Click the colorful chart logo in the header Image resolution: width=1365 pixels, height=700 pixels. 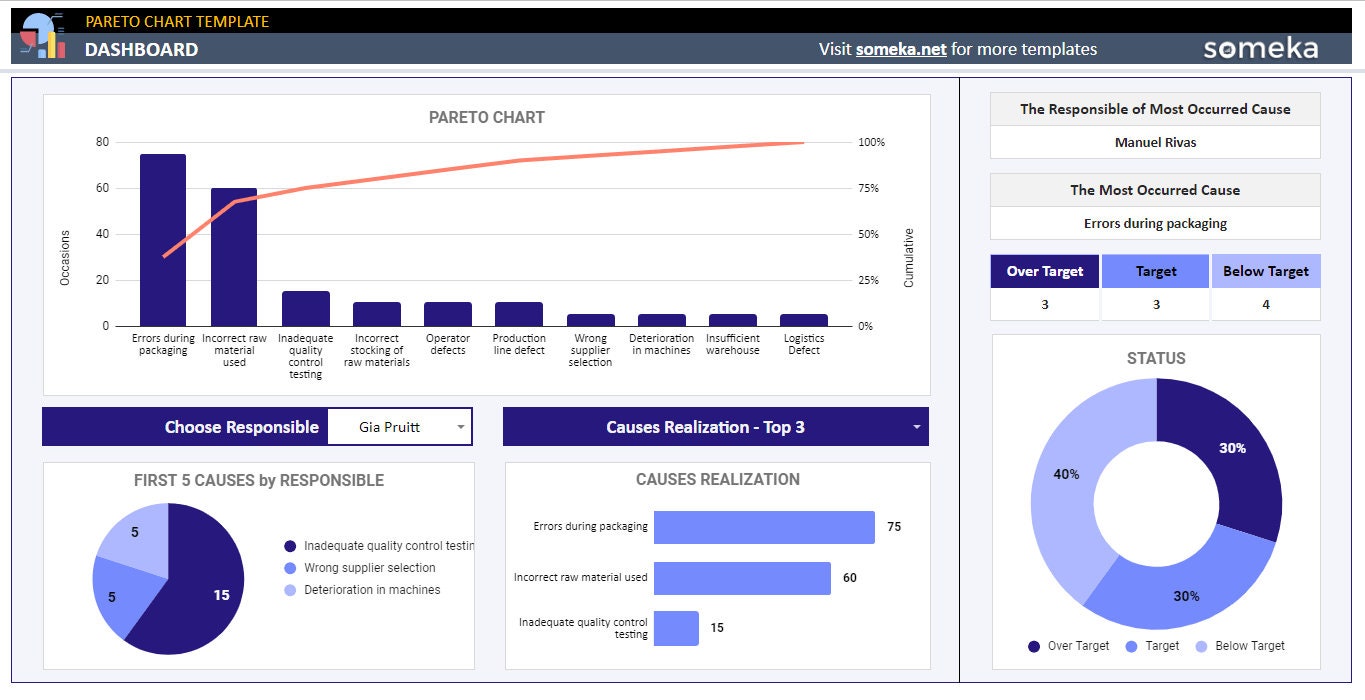pyautogui.click(x=41, y=33)
